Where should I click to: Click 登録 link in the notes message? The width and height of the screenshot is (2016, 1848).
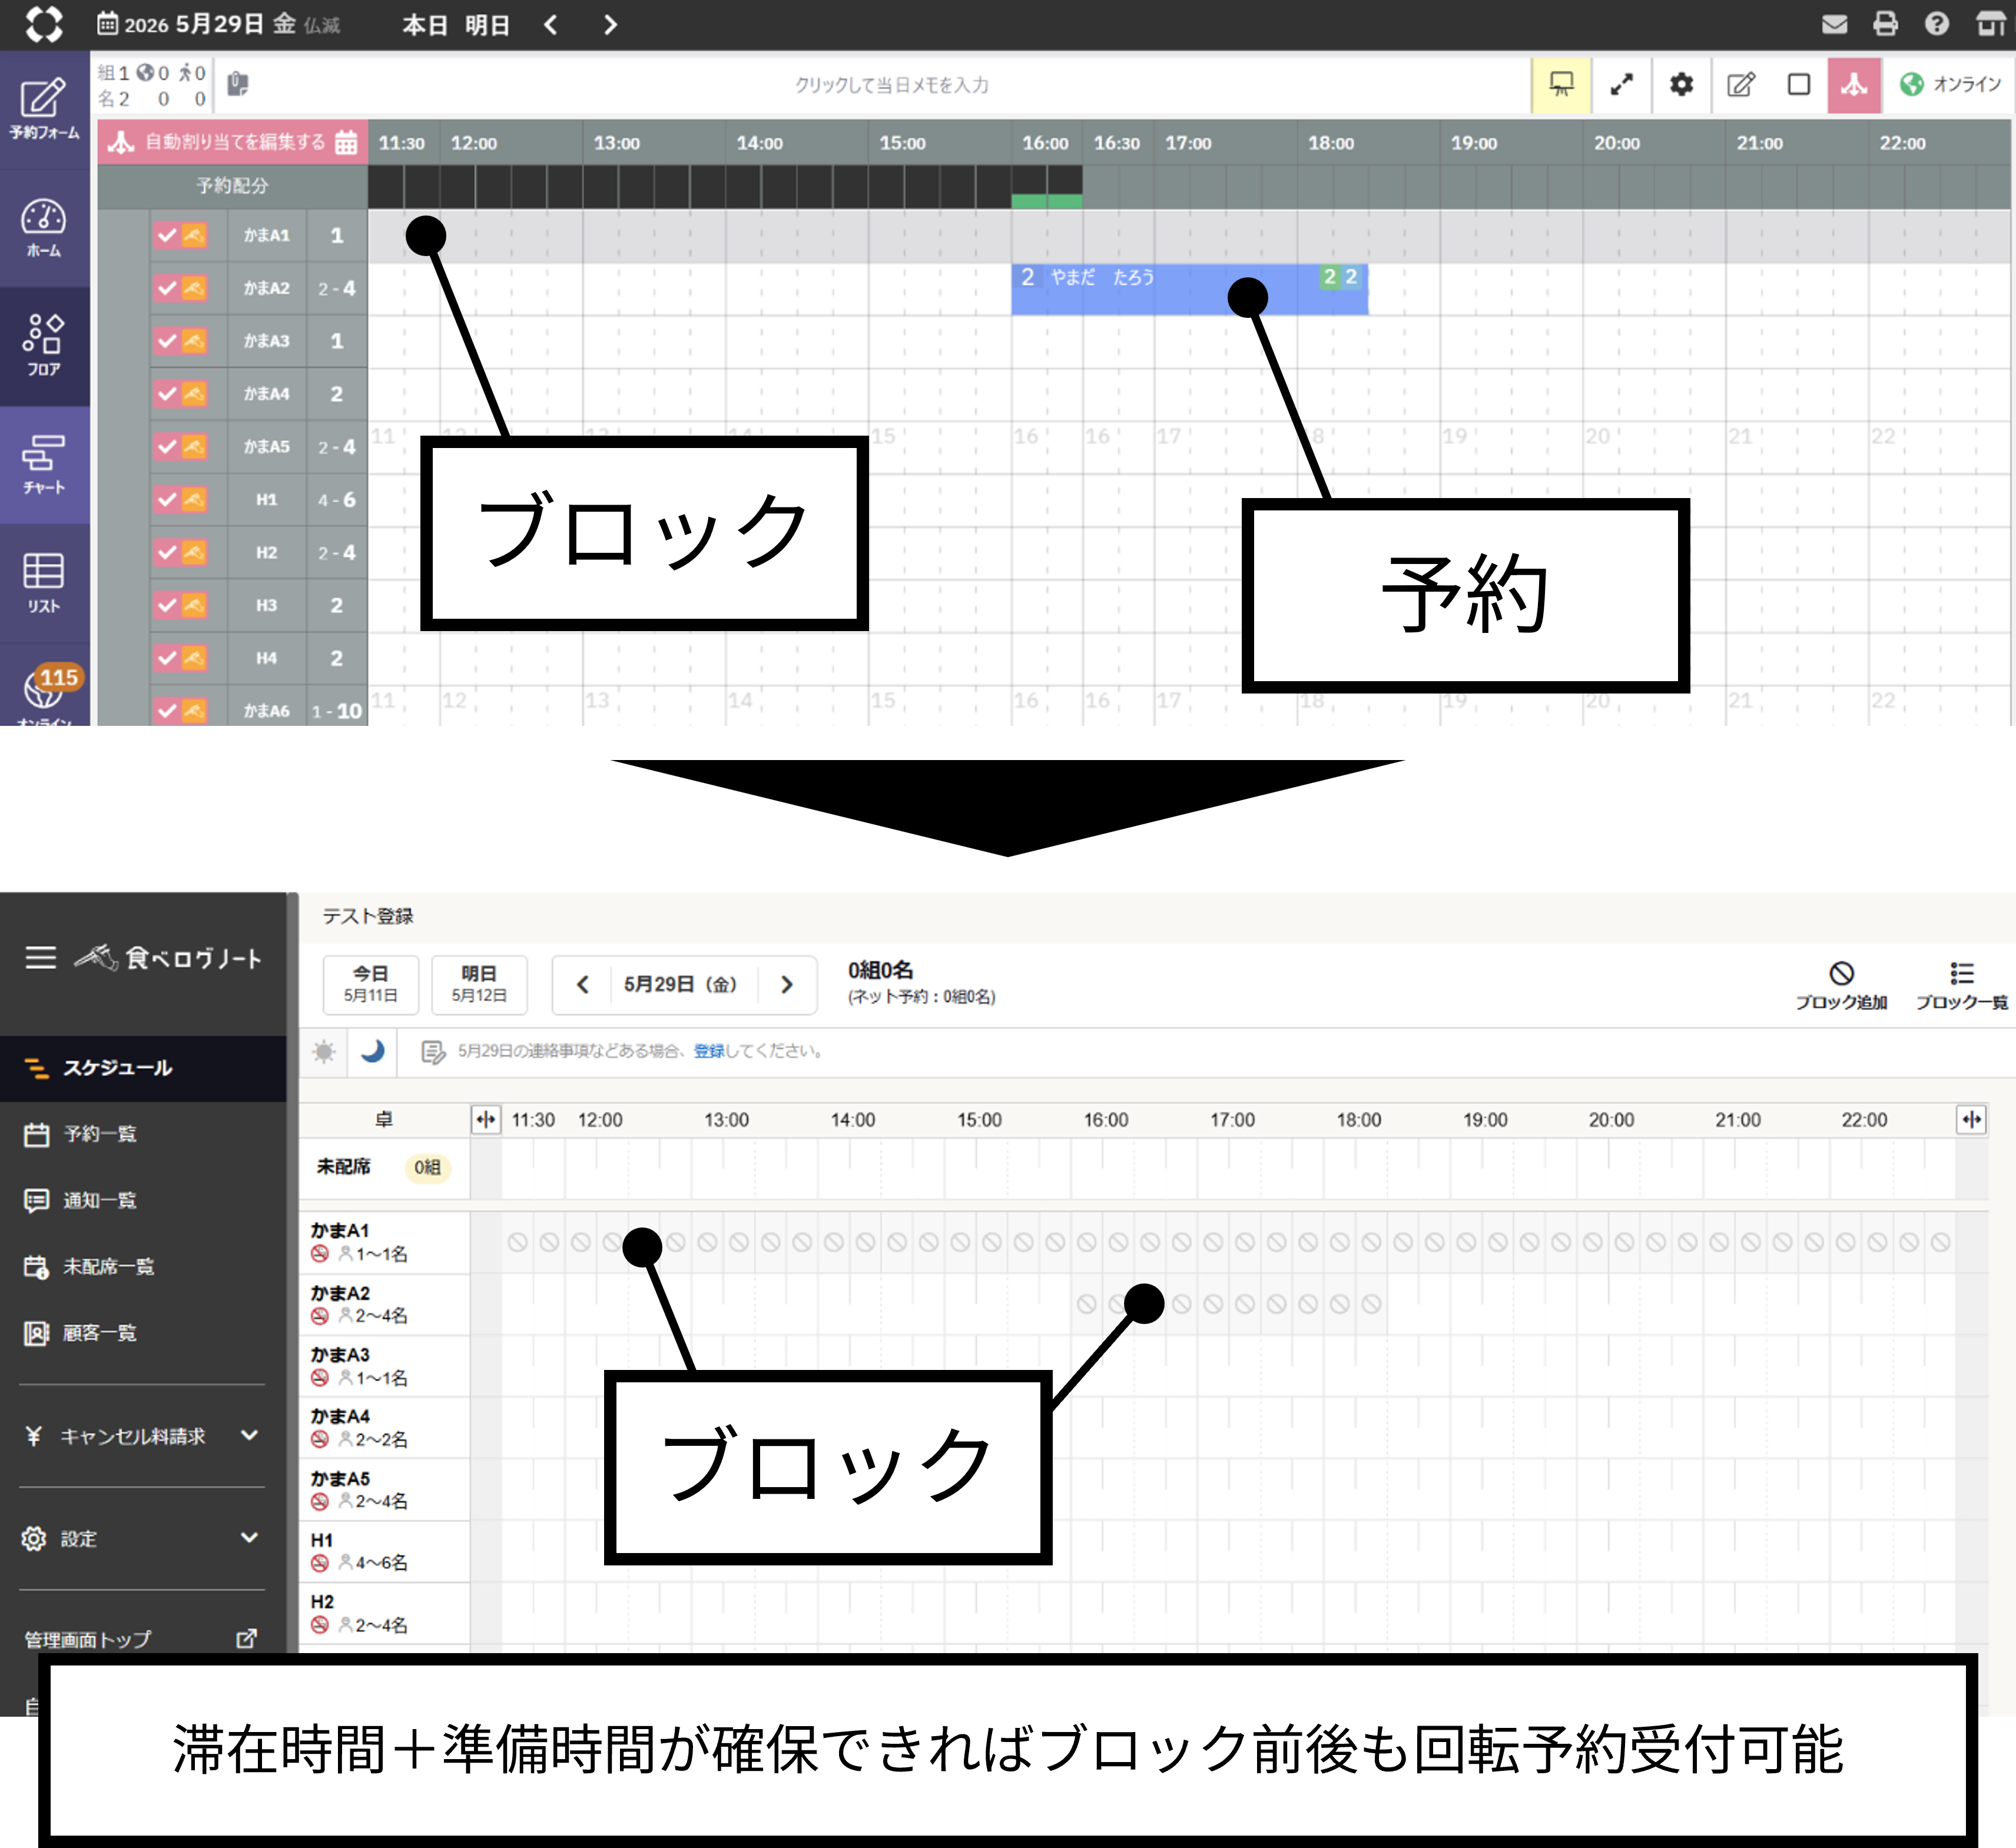click(709, 1051)
